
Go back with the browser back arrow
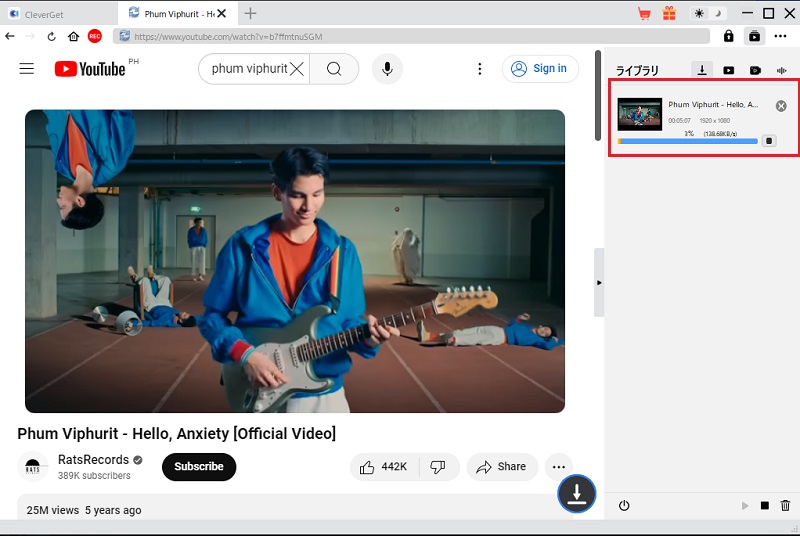tap(10, 36)
